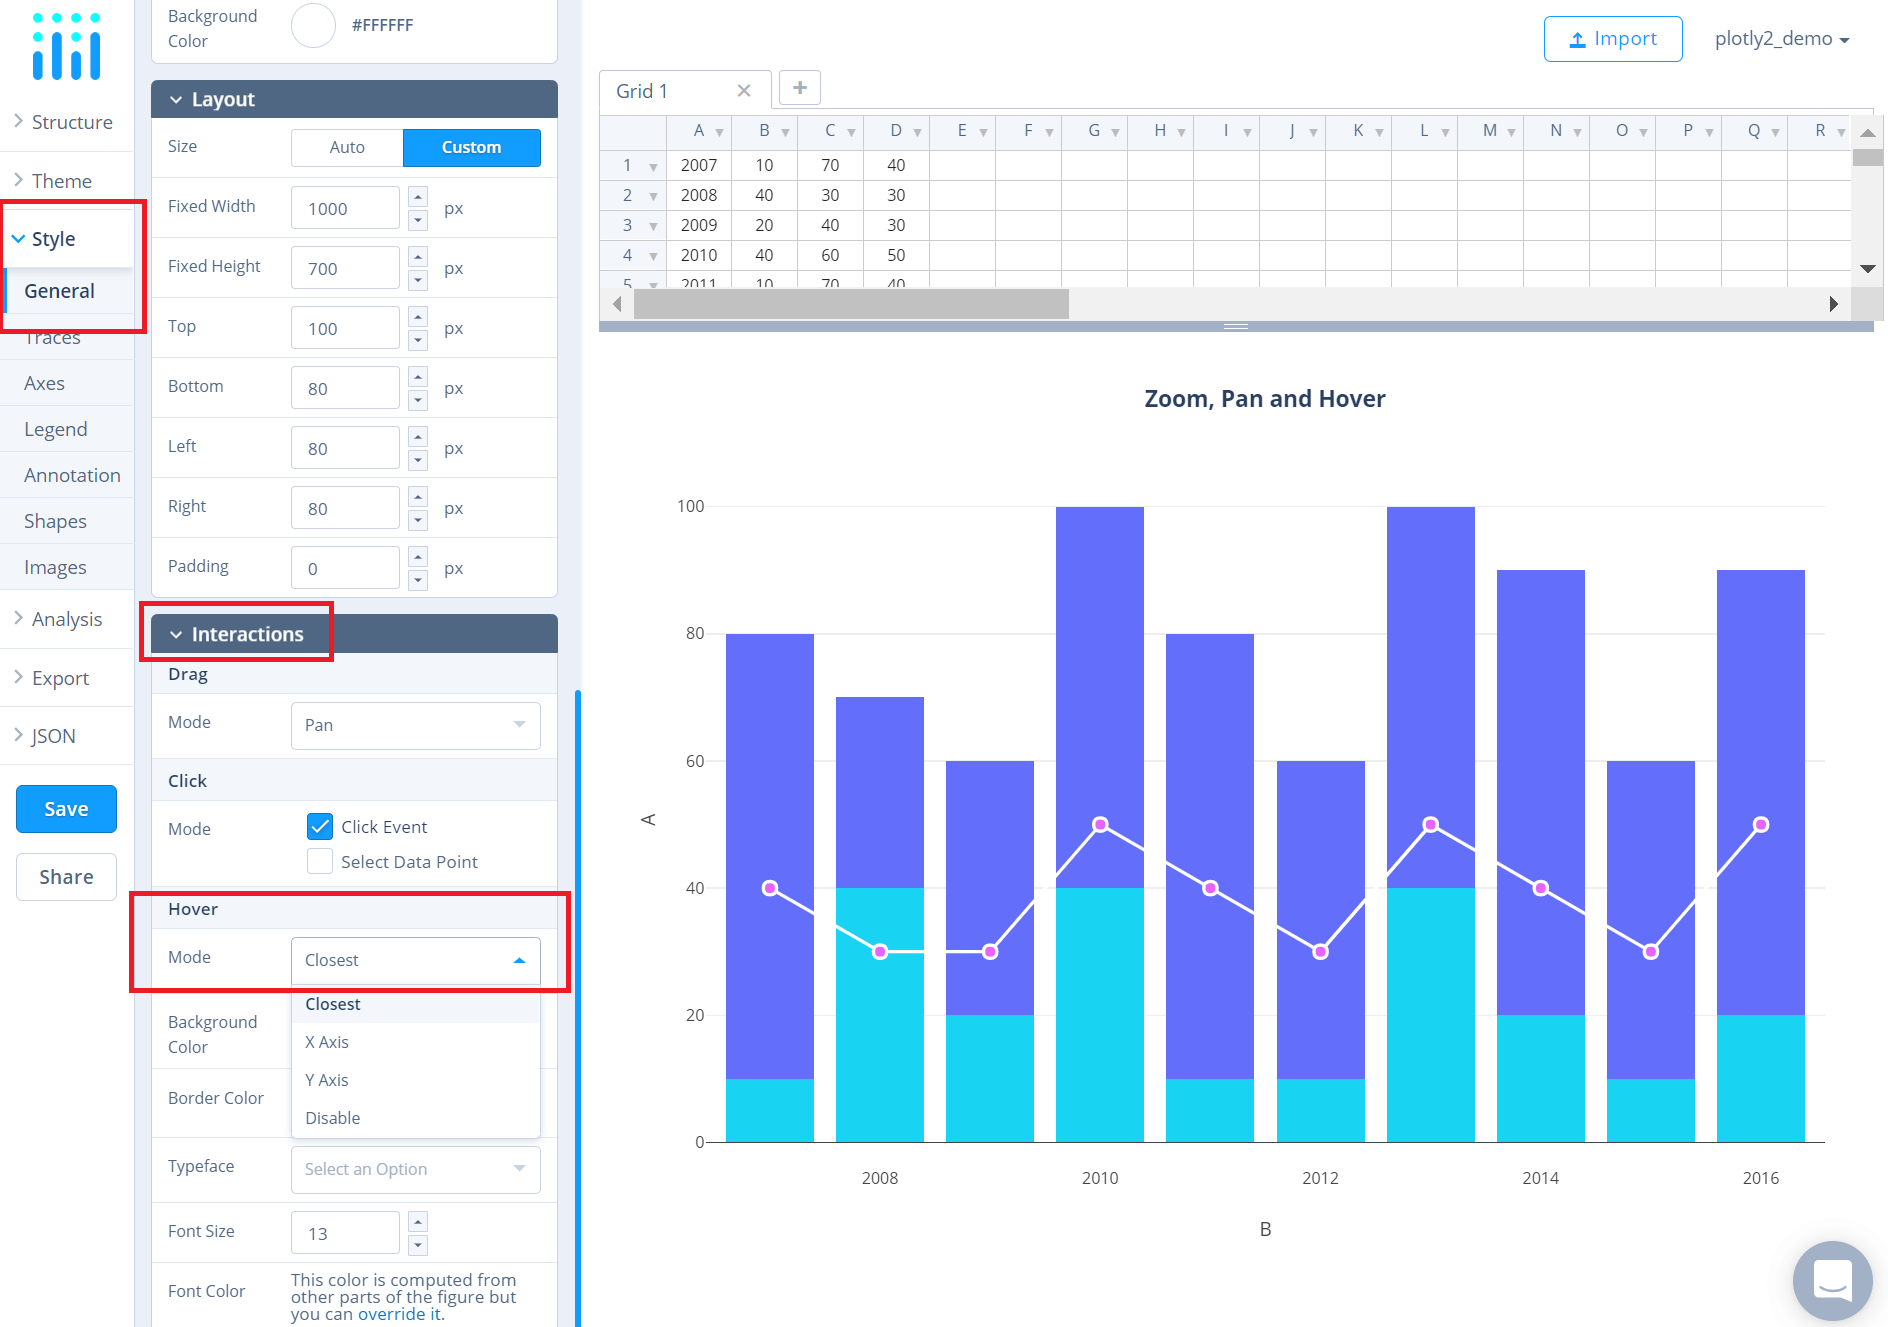Expand the Theme menu
This screenshot has height=1327, width=1888.
66,181
